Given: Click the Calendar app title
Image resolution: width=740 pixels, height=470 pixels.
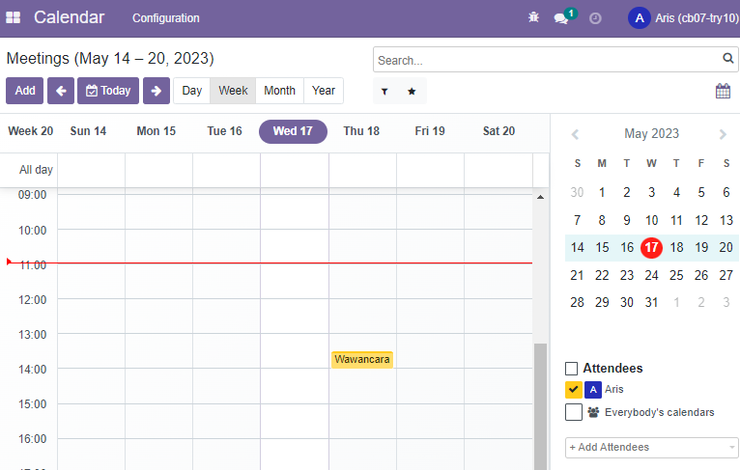Looking at the screenshot, I should pyautogui.click(x=69, y=17).
